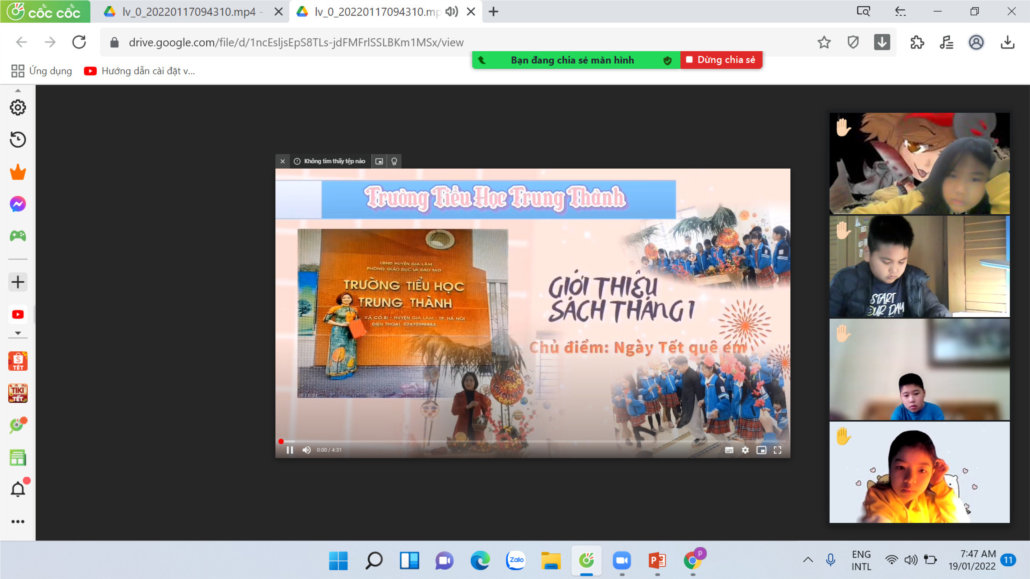Click 'Dừng chia sẻ' stop sharing button
The image size is (1030, 579).
721,60
